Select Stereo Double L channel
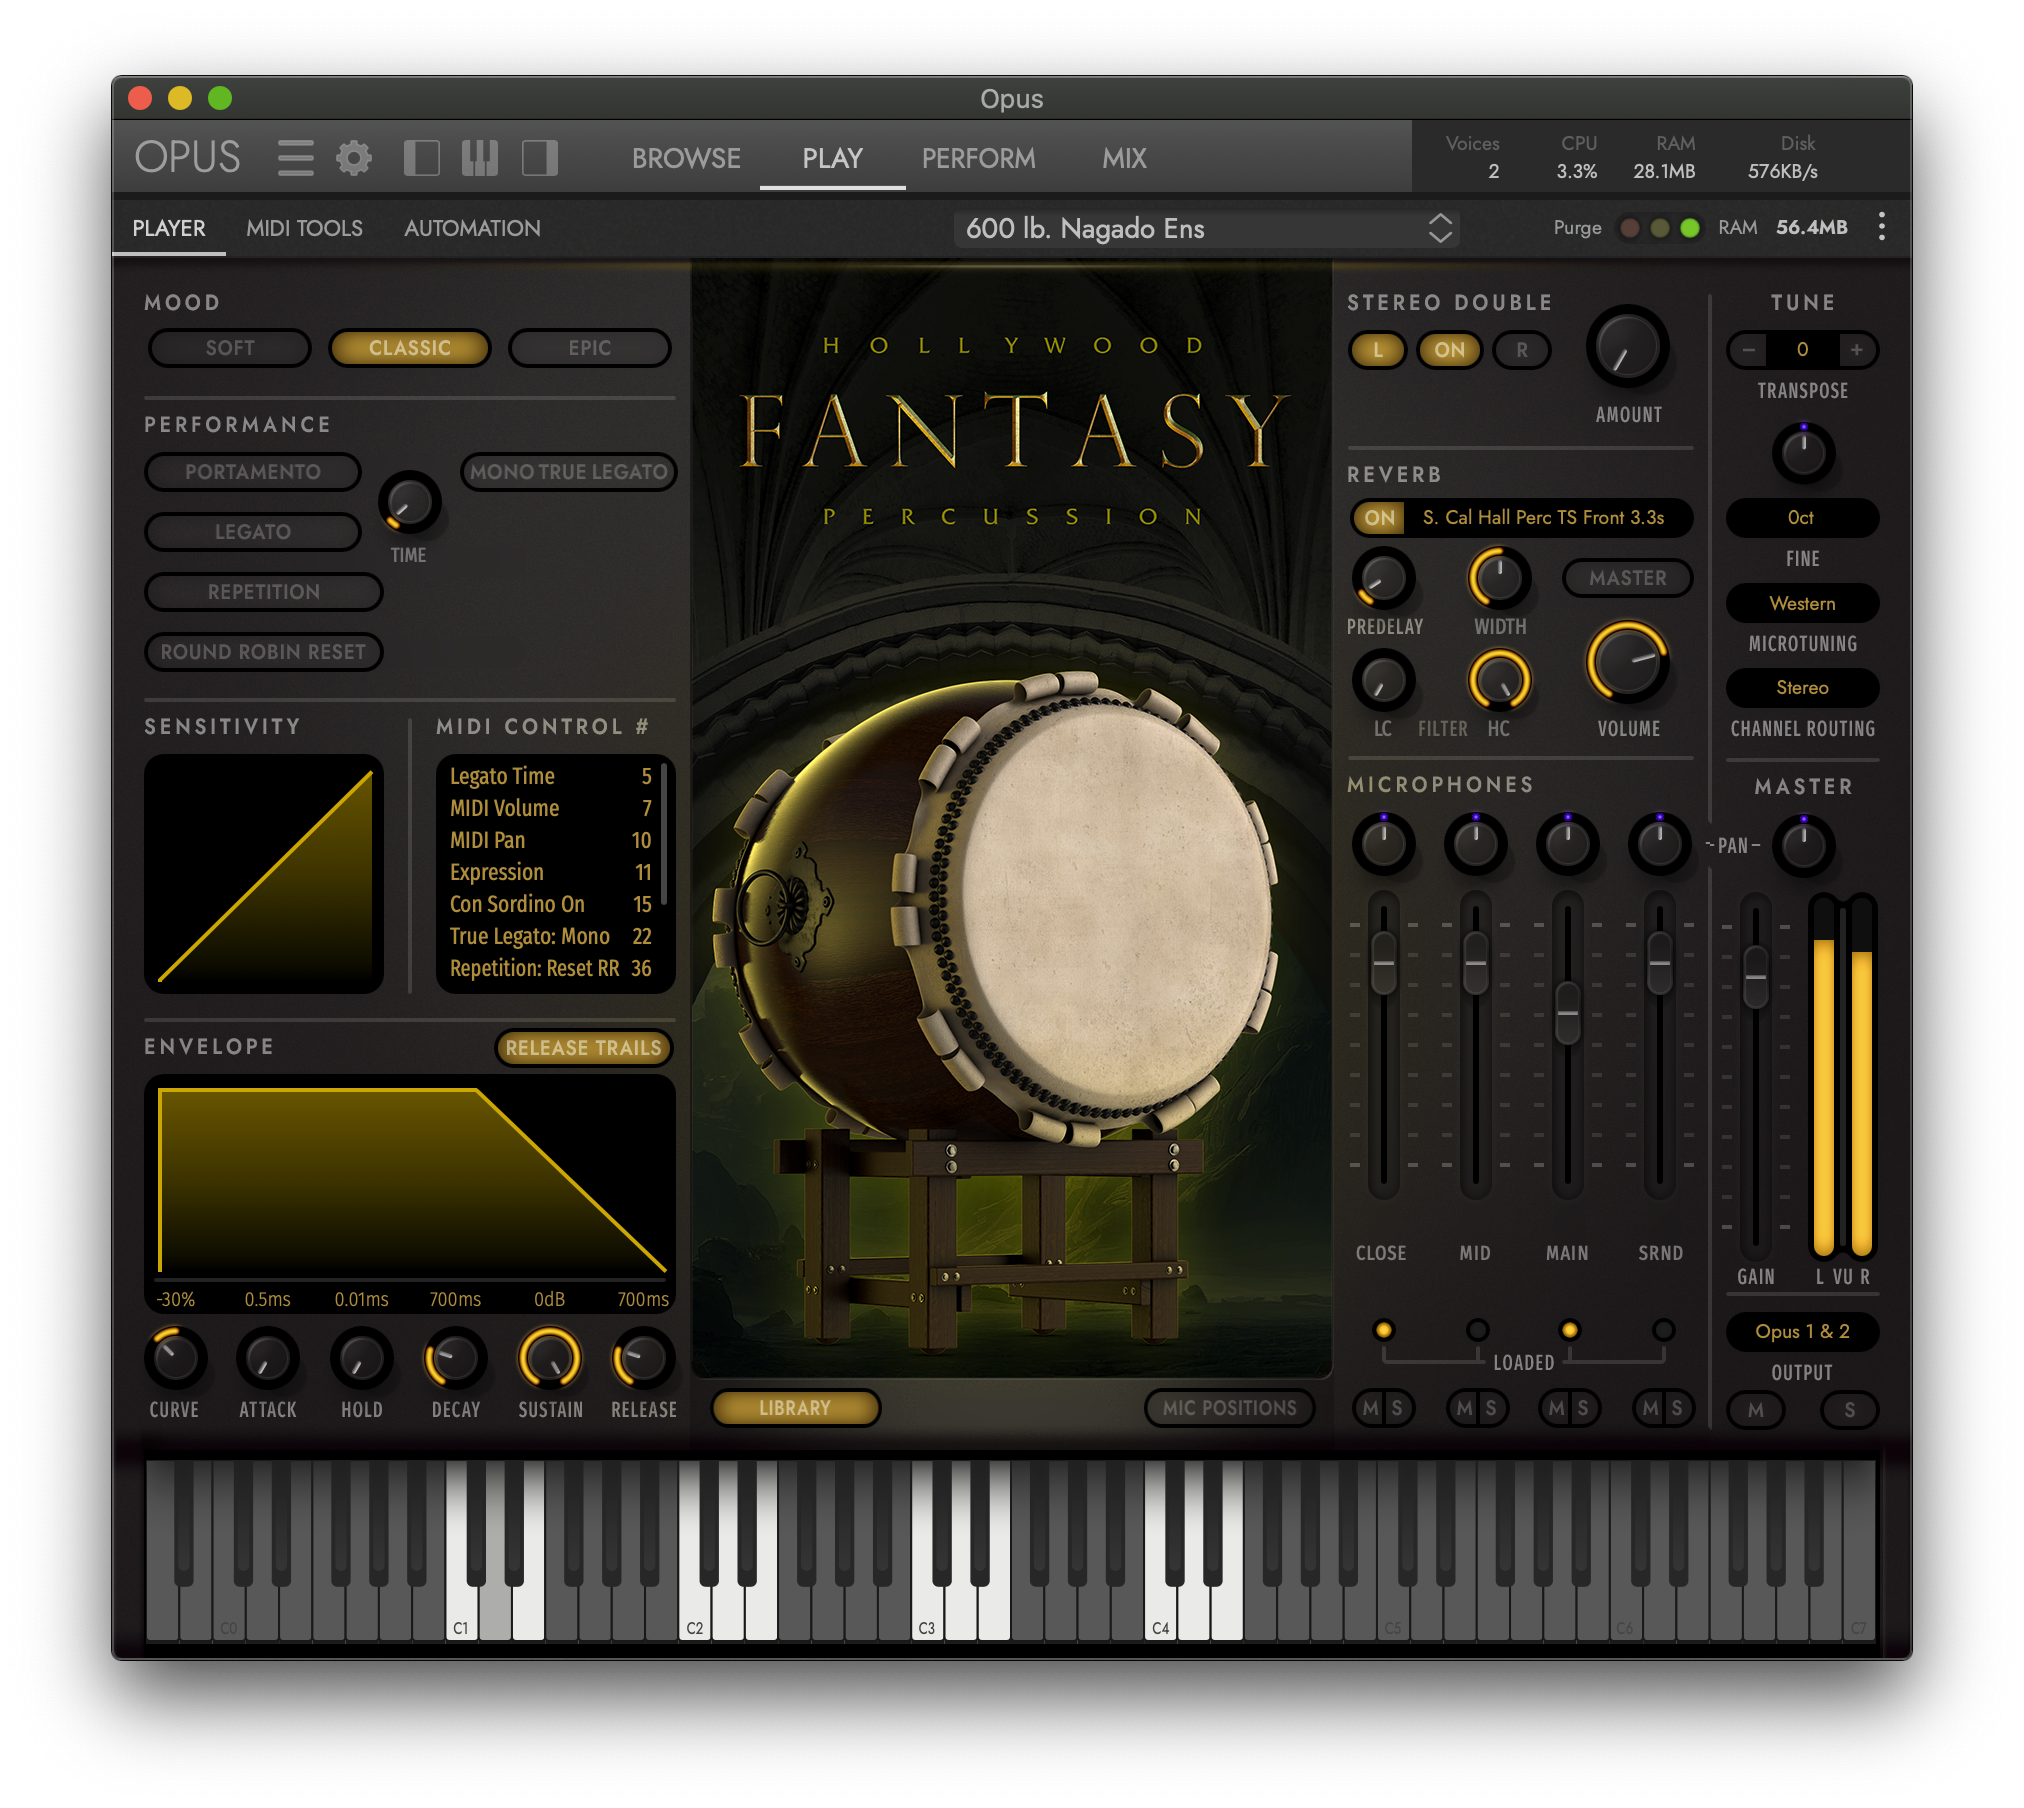 point(1378,350)
